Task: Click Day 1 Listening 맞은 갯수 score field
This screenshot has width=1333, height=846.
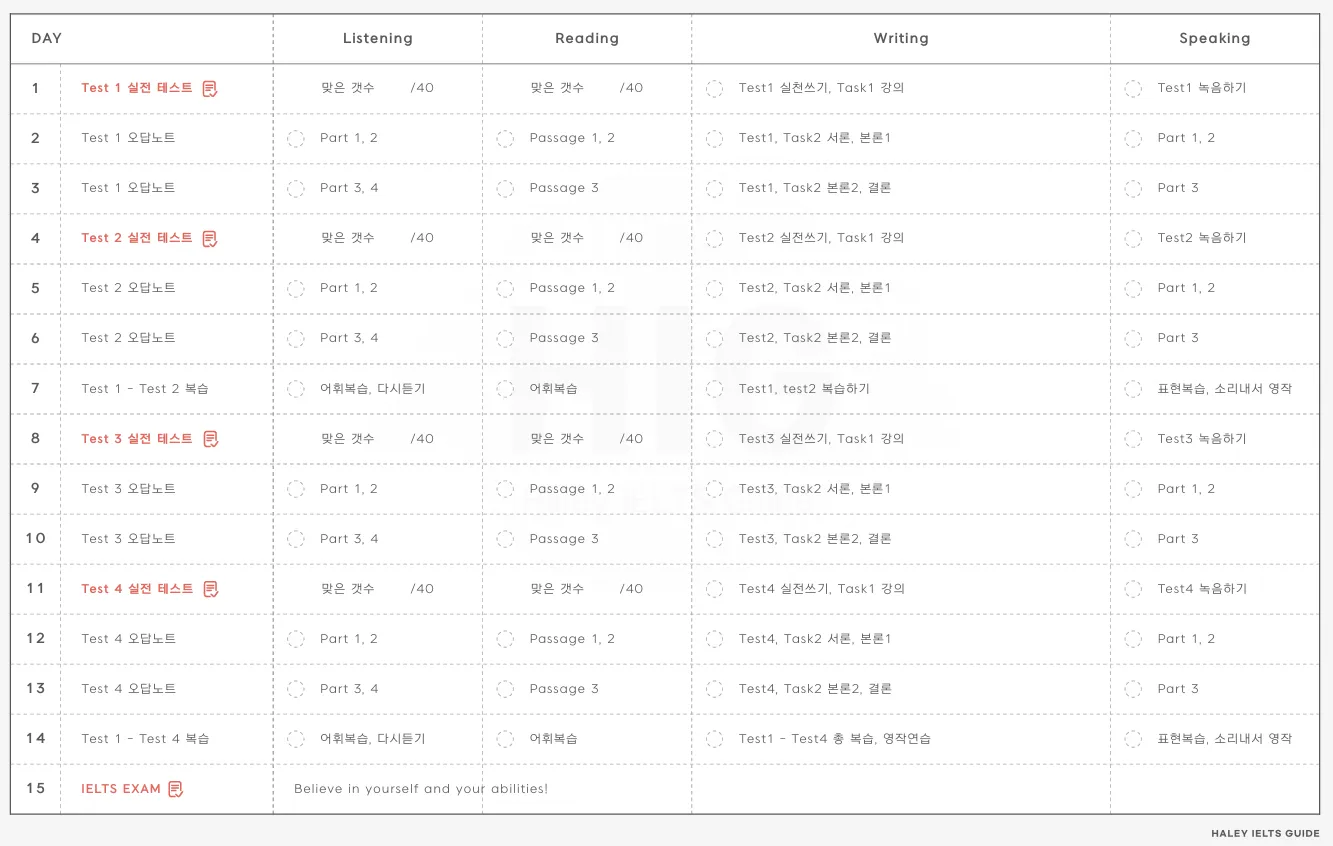Action: coord(377,88)
